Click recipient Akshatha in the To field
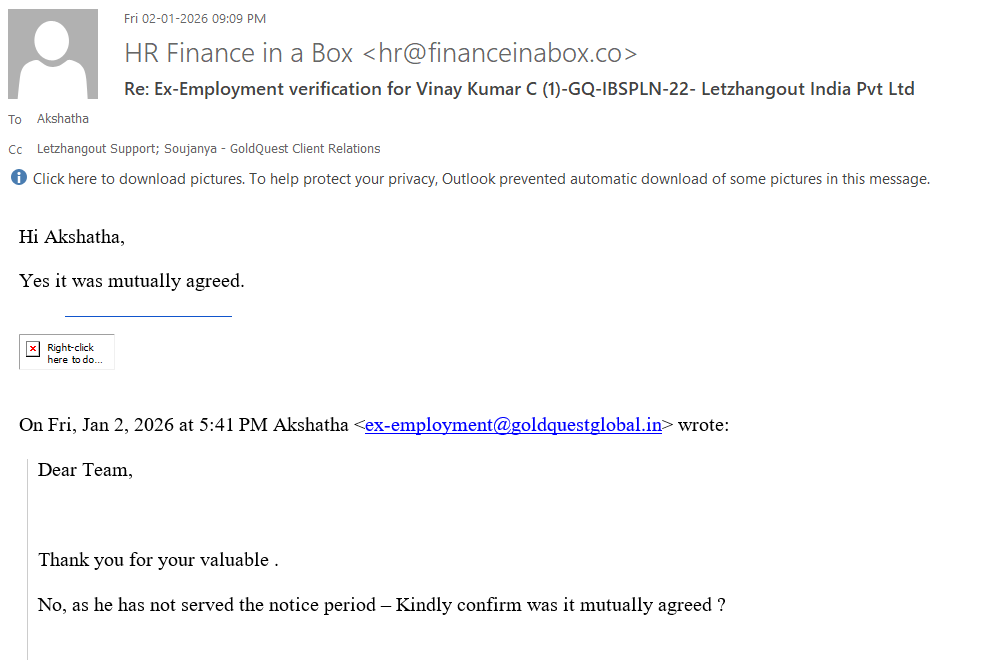 63,119
